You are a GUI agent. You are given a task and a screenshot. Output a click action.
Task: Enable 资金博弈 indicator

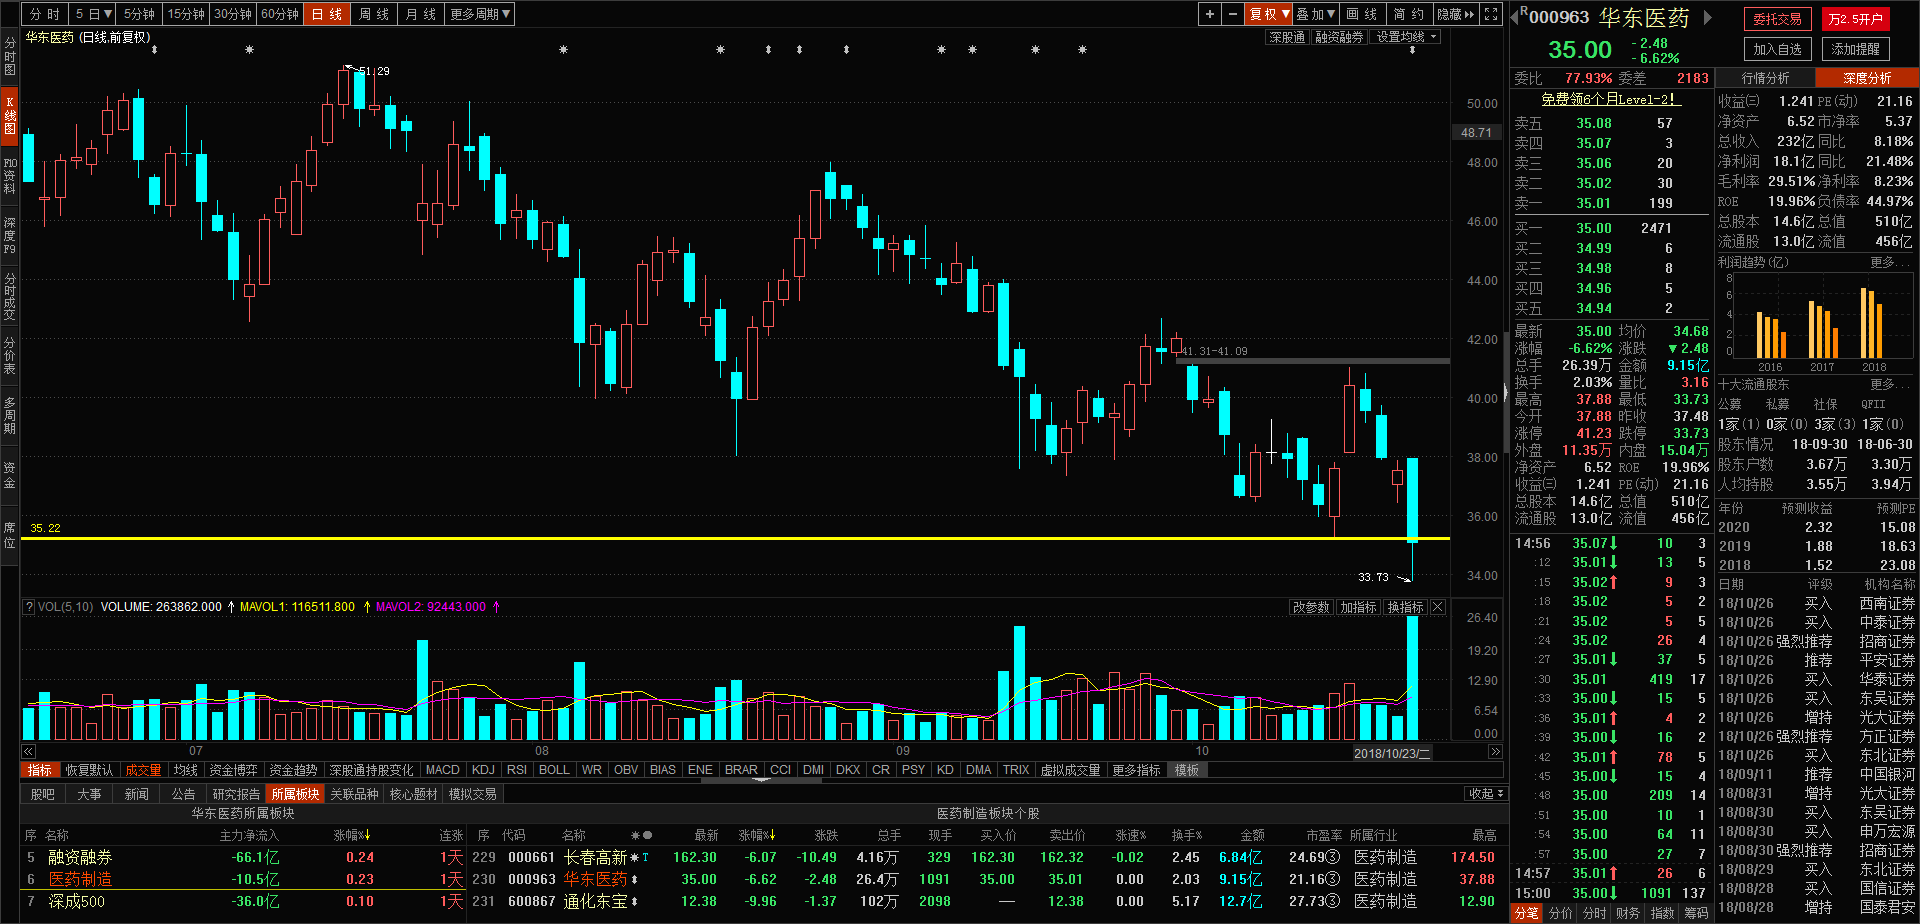(x=233, y=770)
